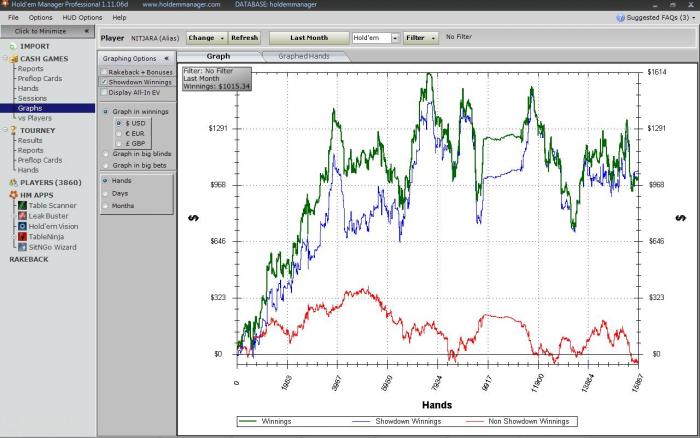This screenshot has width=700, height=438.
Task: Open the HUD Options menu
Action: [x=82, y=17]
